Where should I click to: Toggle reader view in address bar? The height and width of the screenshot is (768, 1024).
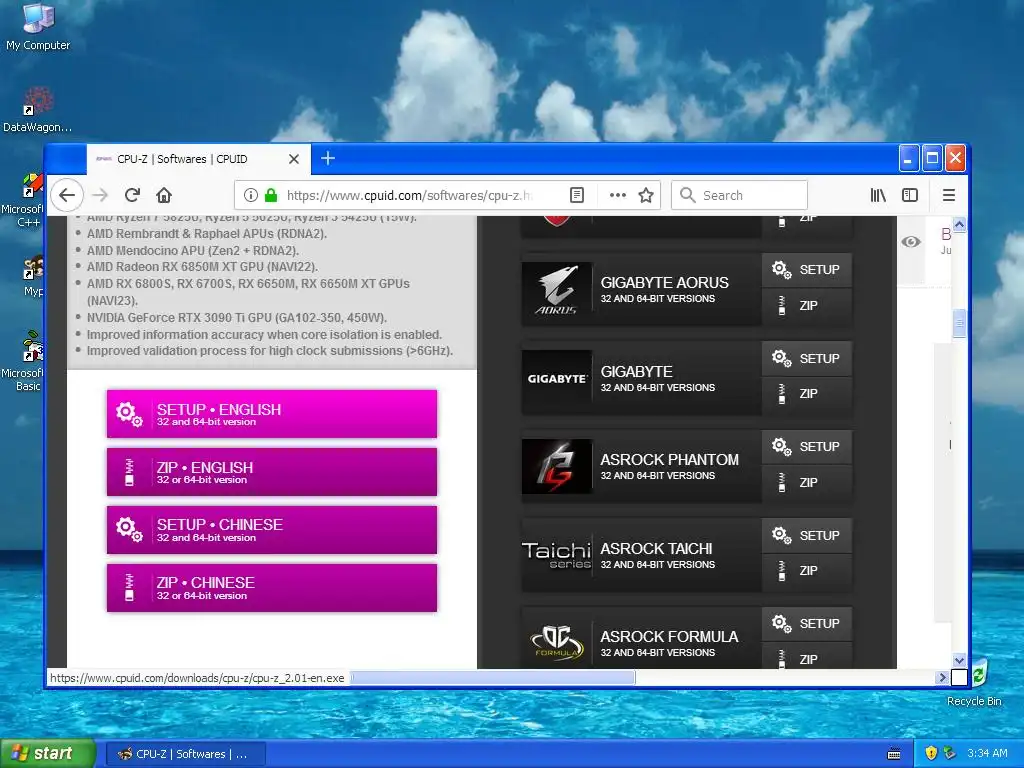click(577, 195)
